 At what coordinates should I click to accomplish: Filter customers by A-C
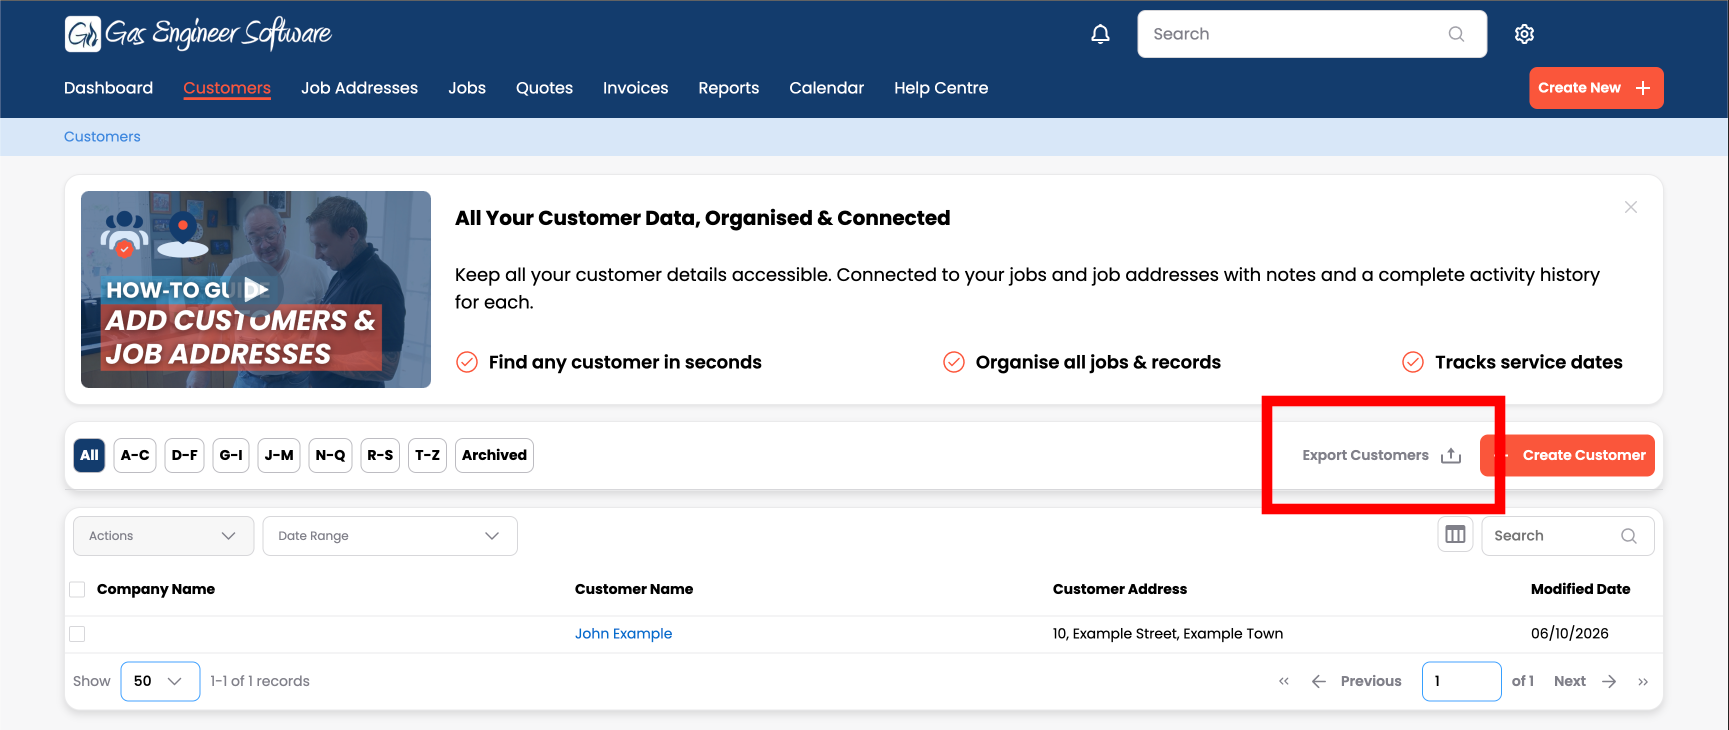pyautogui.click(x=135, y=455)
